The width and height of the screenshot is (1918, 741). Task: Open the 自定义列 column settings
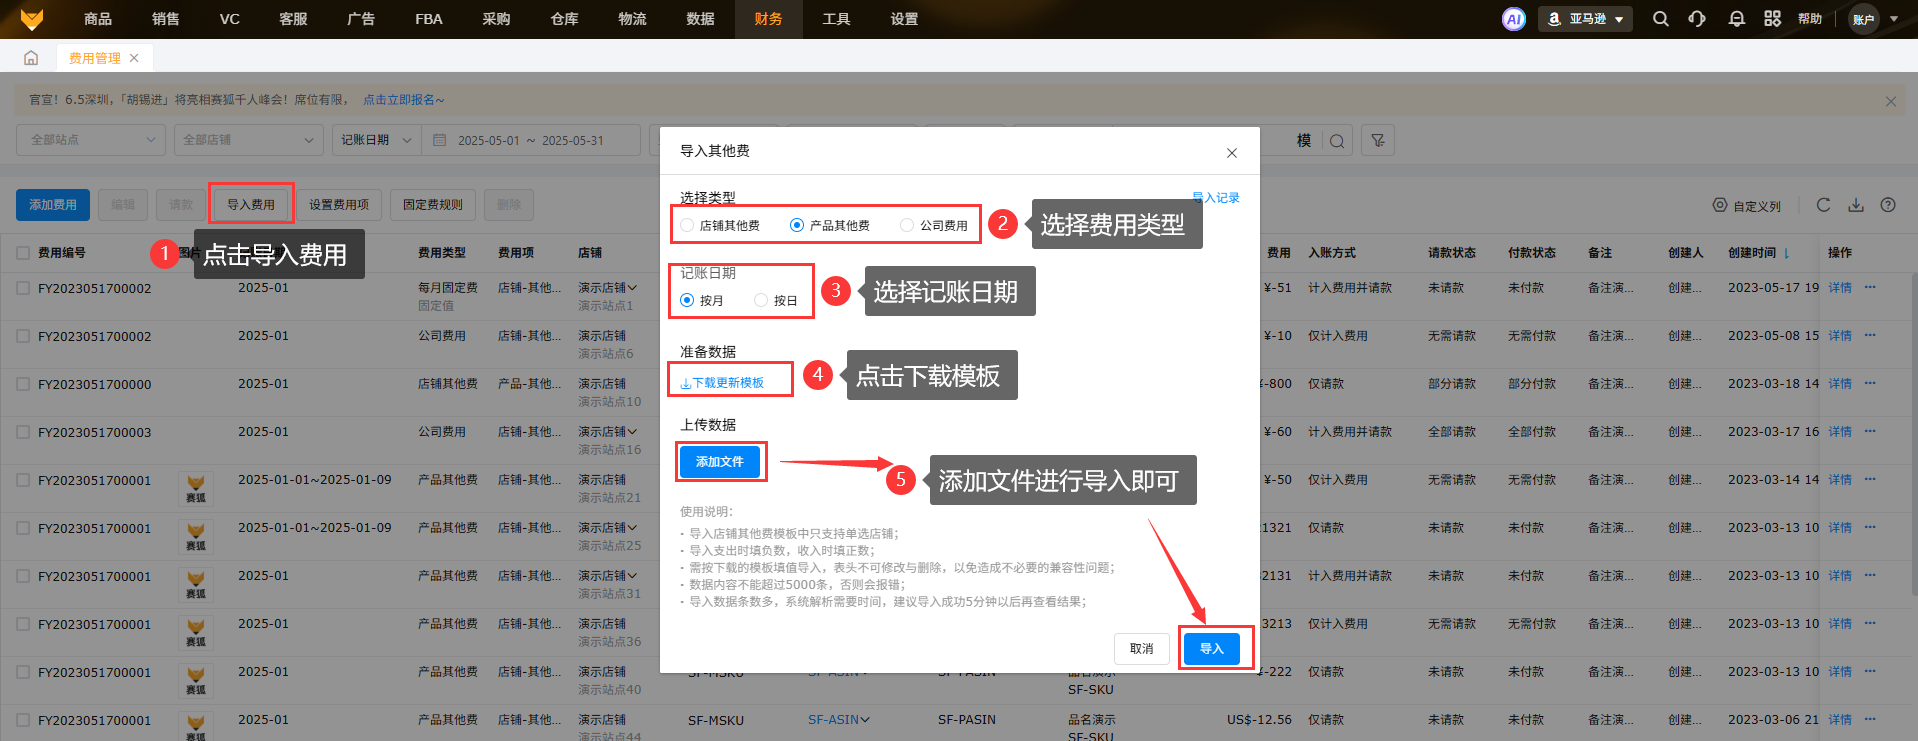[x=1747, y=205]
